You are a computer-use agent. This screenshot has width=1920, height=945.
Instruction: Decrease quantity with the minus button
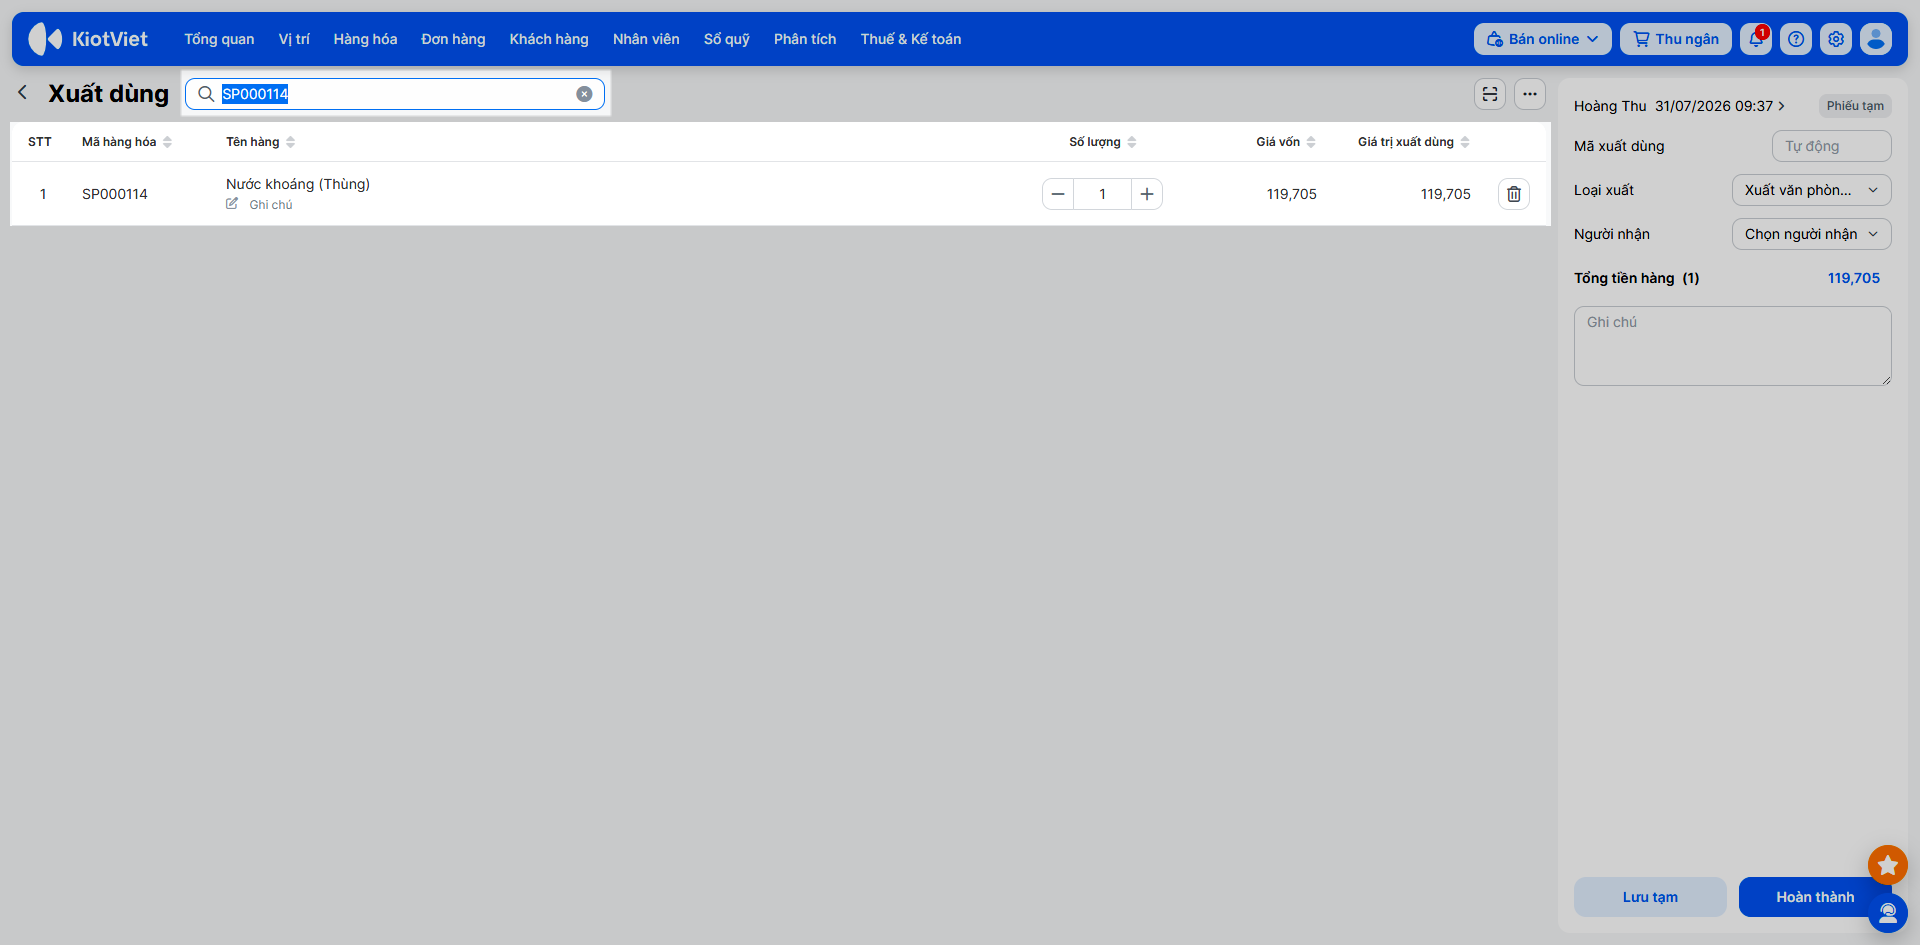1058,194
